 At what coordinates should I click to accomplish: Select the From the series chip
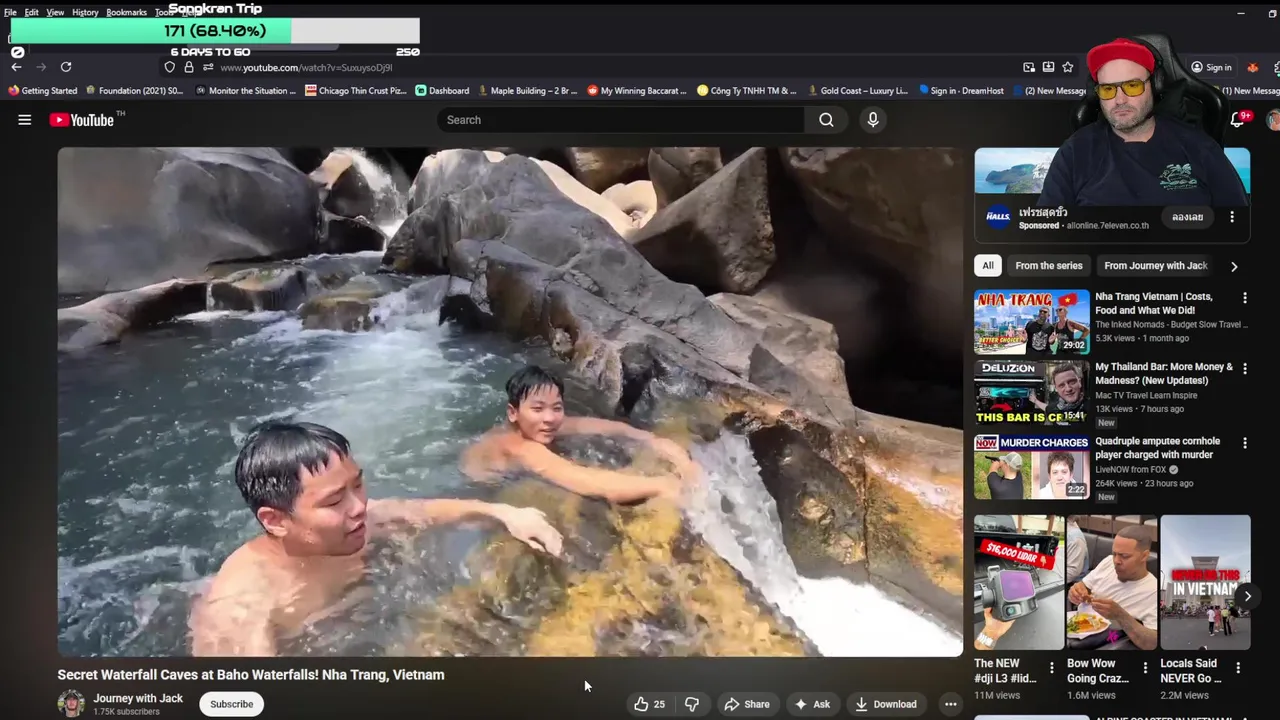[1049, 266]
